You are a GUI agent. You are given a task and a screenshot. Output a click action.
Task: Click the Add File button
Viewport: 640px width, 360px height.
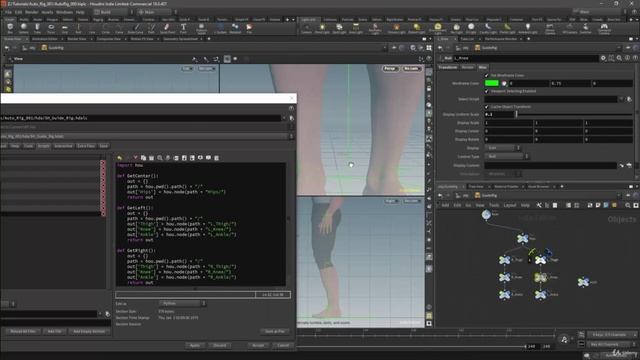pyautogui.click(x=54, y=331)
